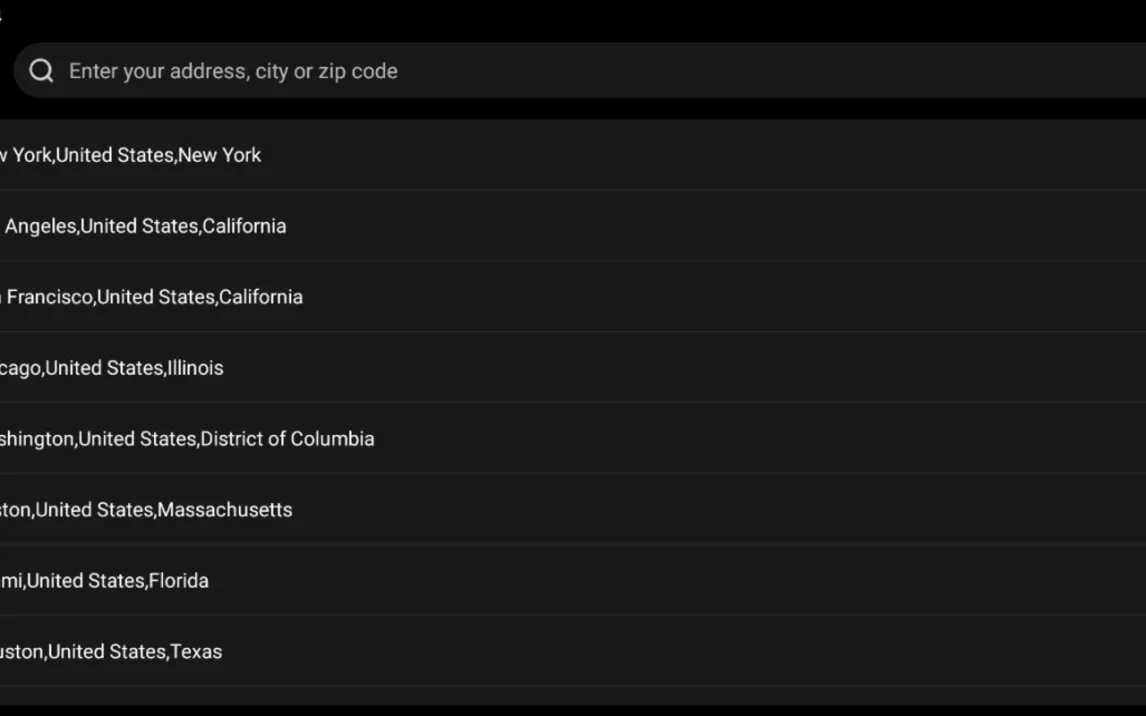
Task: Click the "Enter your address" placeholder text
Action: pyautogui.click(x=233, y=71)
